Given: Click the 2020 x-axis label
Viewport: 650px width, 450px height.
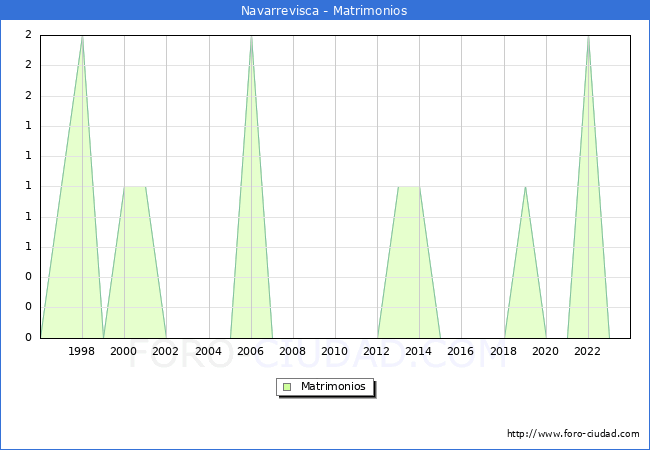Looking at the screenshot, I should [546, 351].
